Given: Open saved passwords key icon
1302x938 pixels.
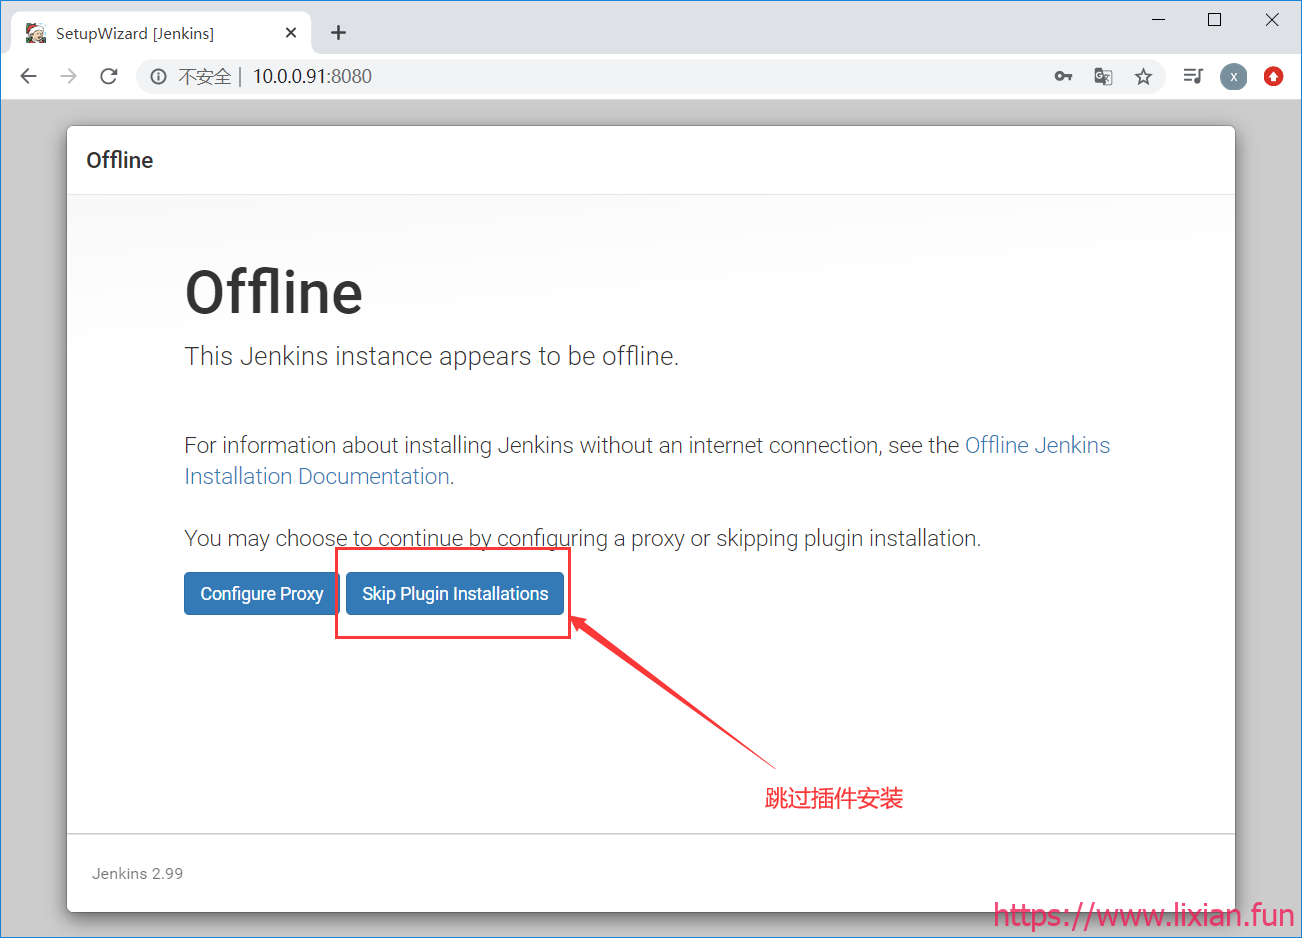Looking at the screenshot, I should [1063, 76].
